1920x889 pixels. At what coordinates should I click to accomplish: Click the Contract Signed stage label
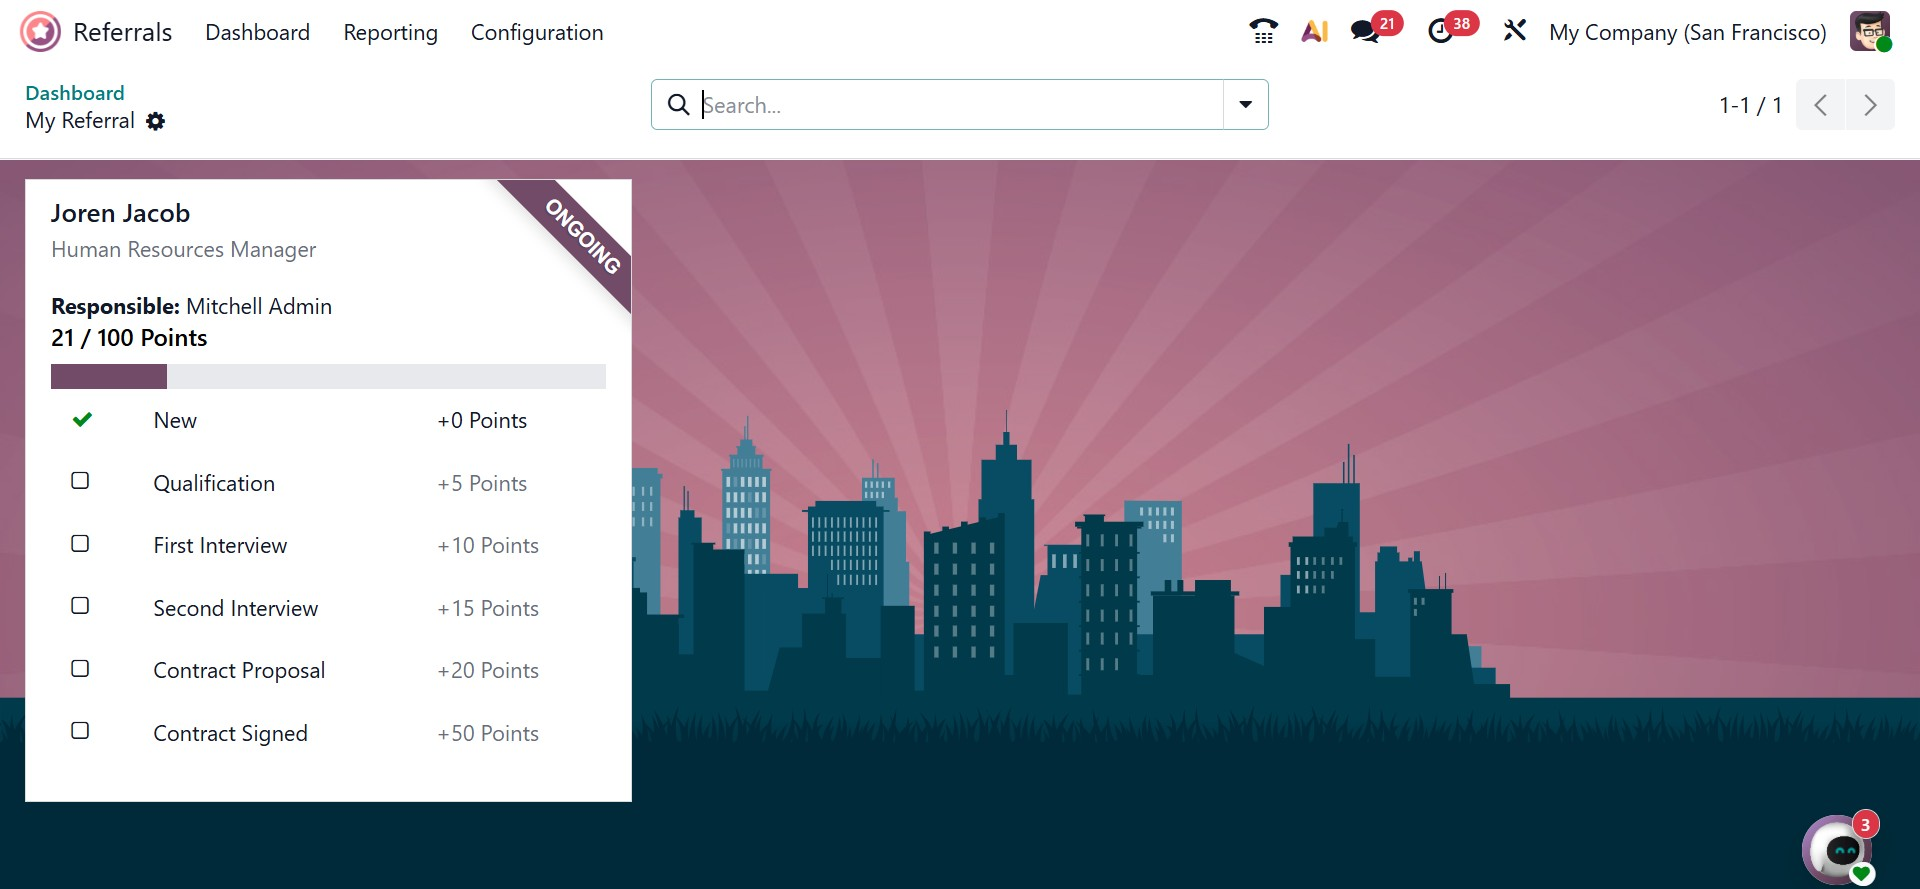point(230,734)
